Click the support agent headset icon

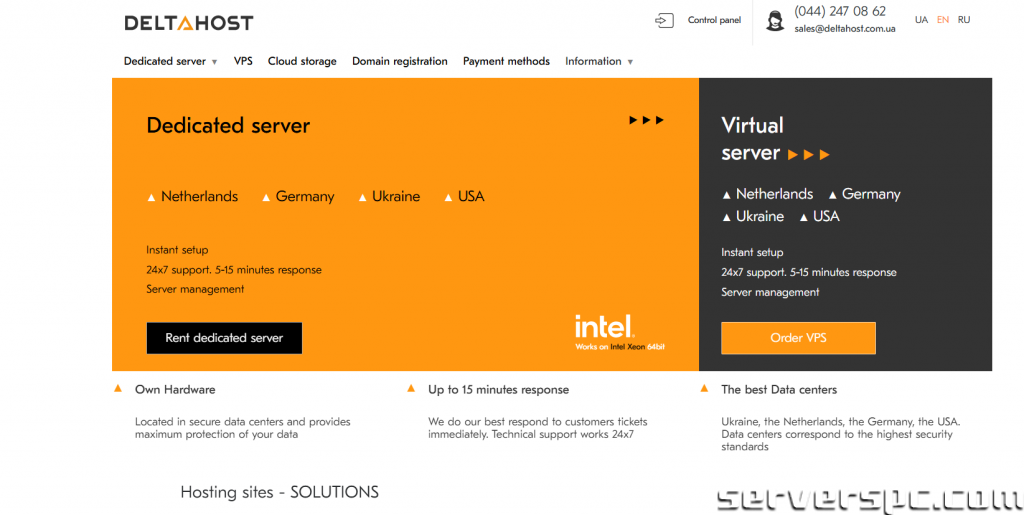pos(775,20)
